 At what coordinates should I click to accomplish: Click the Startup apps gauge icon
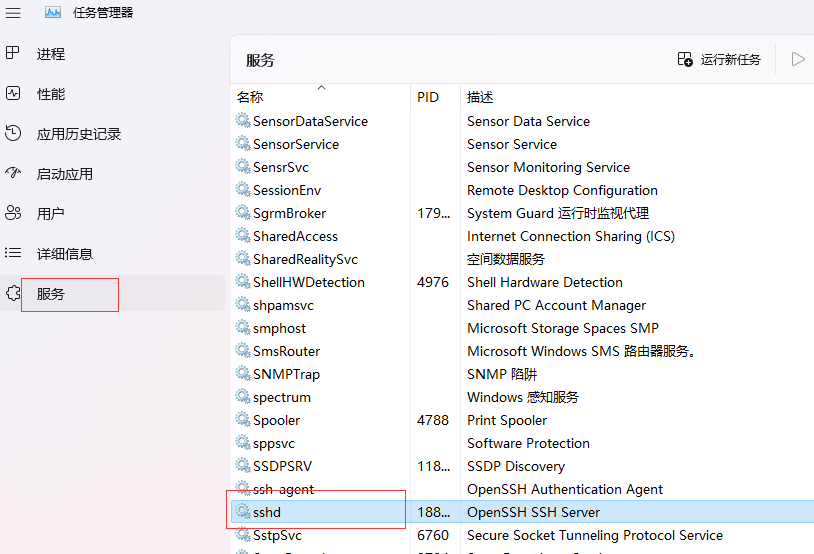[x=13, y=173]
